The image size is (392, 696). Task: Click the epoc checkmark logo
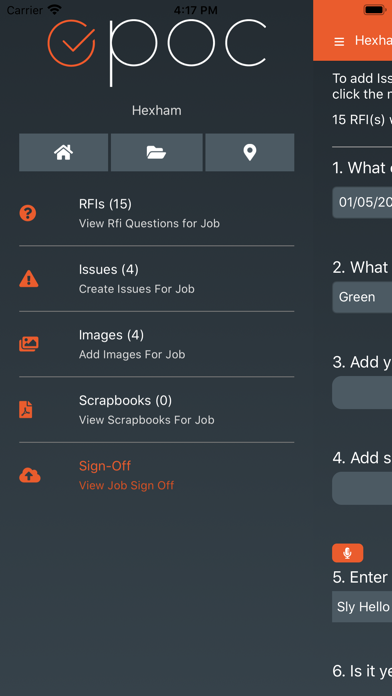71,43
